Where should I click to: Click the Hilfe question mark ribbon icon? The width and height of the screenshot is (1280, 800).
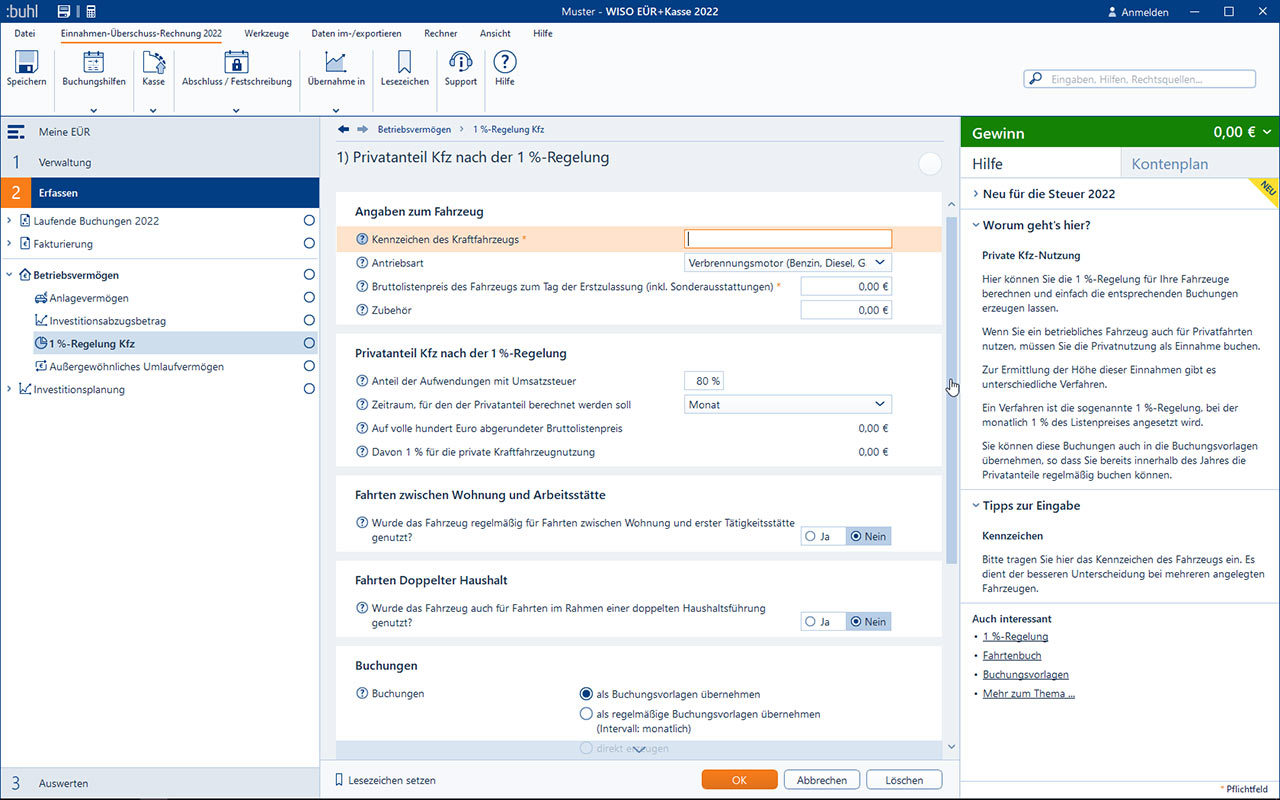click(505, 62)
